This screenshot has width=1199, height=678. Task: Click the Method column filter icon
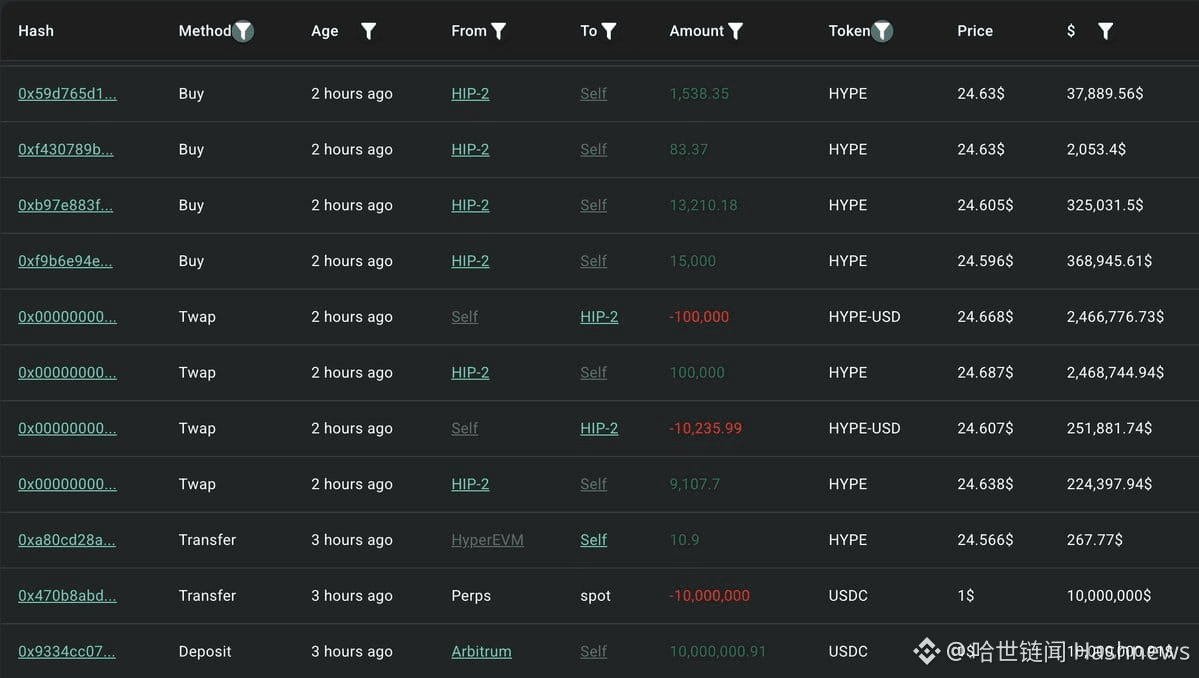[x=243, y=31]
